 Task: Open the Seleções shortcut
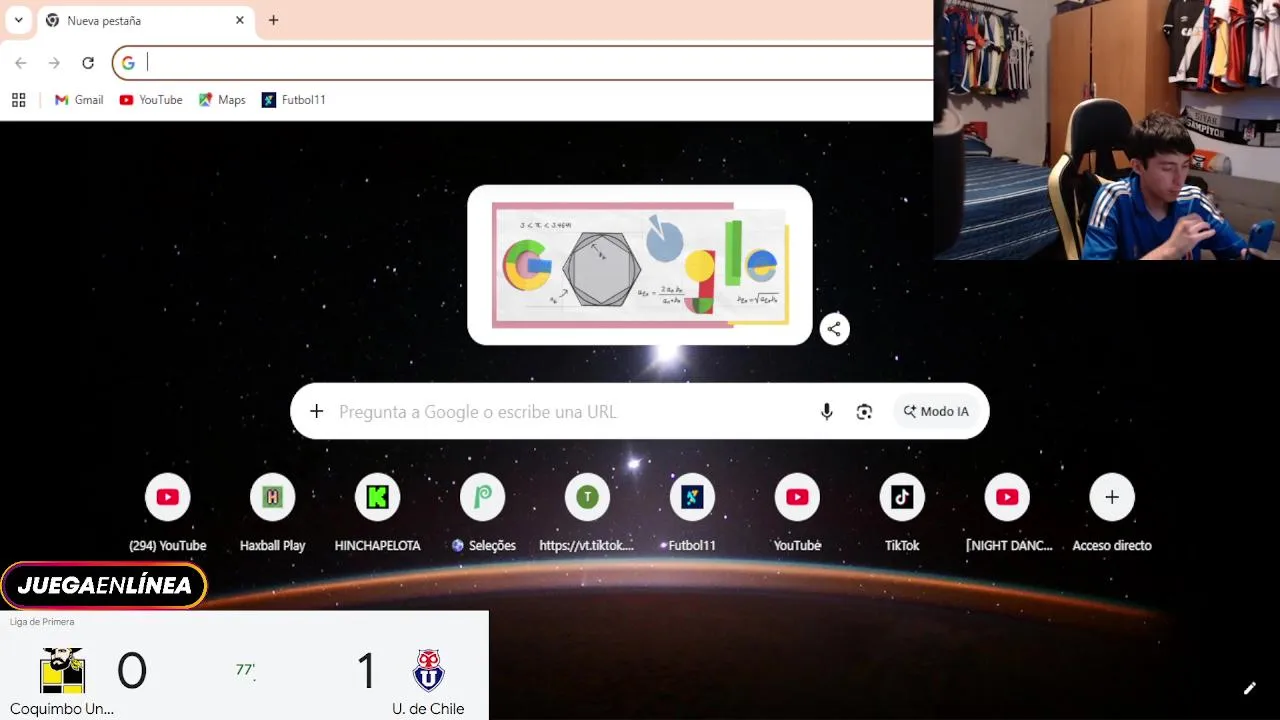pyautogui.click(x=482, y=514)
